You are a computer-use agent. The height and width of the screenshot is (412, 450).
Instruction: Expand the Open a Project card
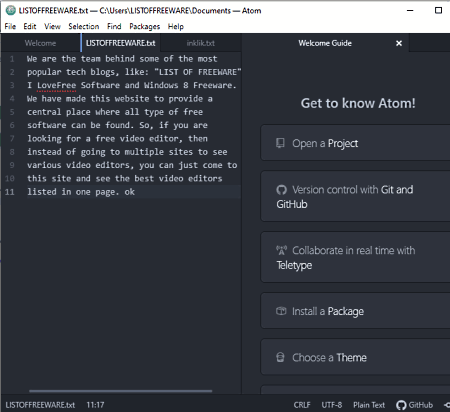pos(355,143)
